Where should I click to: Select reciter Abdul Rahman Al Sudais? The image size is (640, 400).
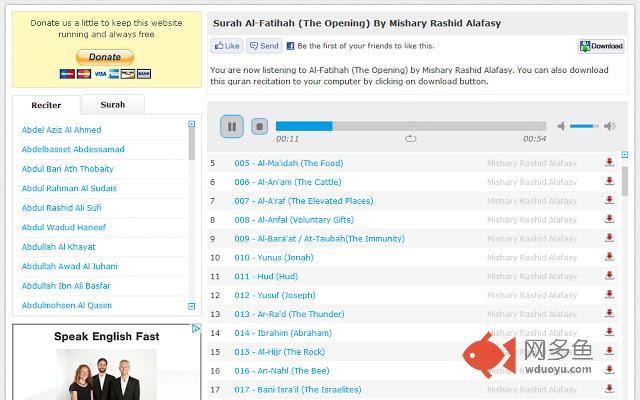(69, 188)
